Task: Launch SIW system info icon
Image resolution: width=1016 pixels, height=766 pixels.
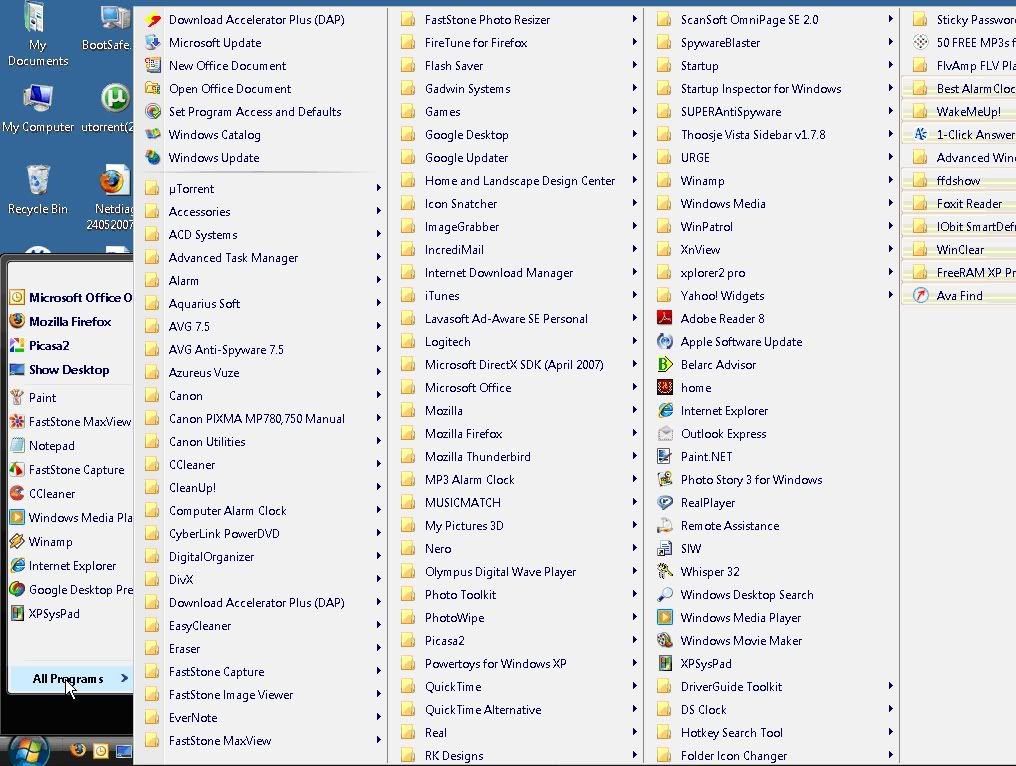Action: click(x=665, y=548)
